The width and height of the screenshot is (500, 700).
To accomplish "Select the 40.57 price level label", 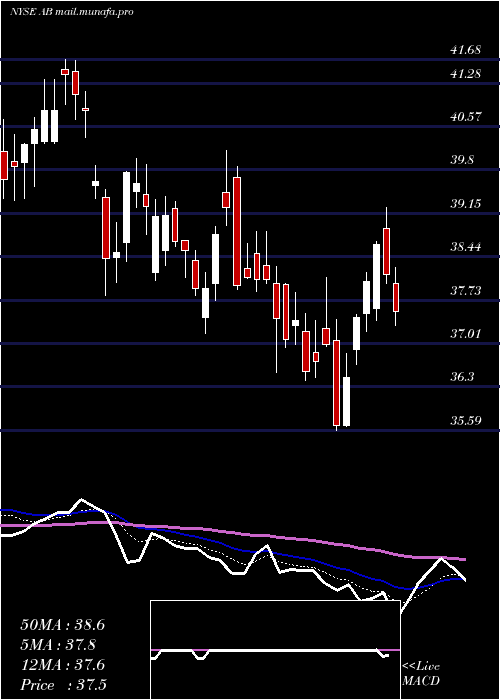I will (x=465, y=117).
